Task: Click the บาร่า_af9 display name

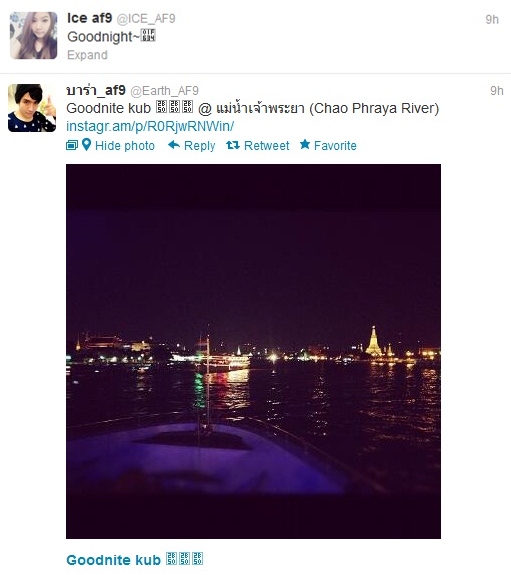Action: pyautogui.click(x=96, y=90)
